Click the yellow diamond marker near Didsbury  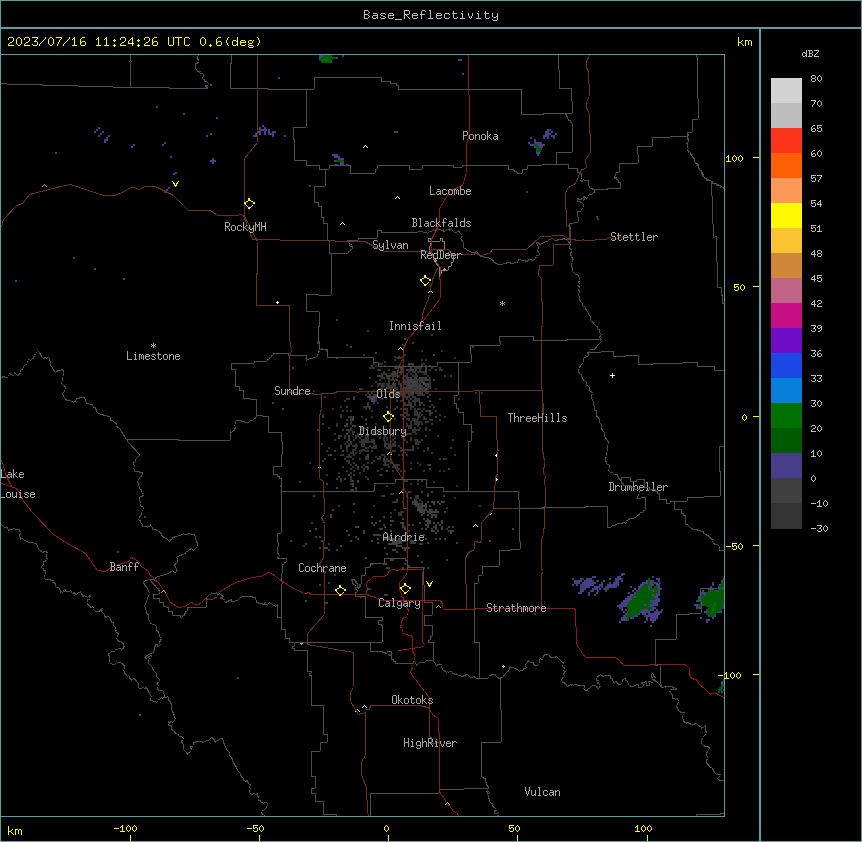388,417
